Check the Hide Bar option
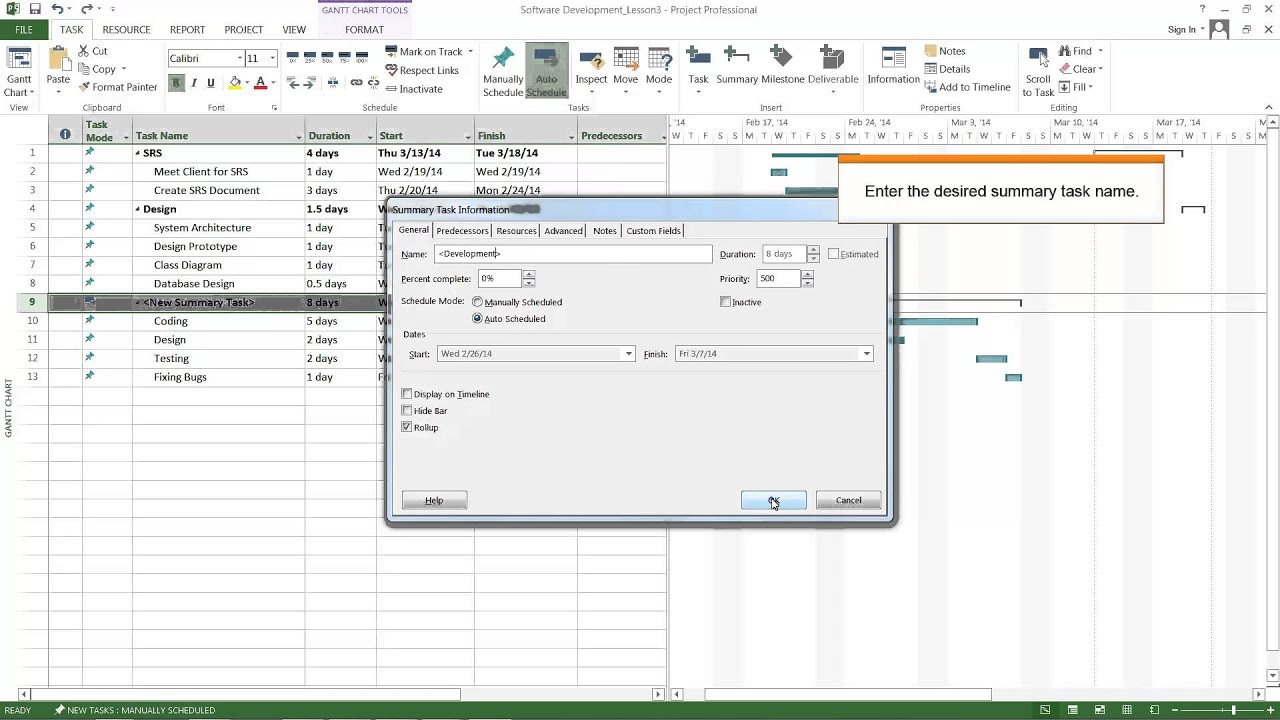The image size is (1280, 720). tap(406, 411)
